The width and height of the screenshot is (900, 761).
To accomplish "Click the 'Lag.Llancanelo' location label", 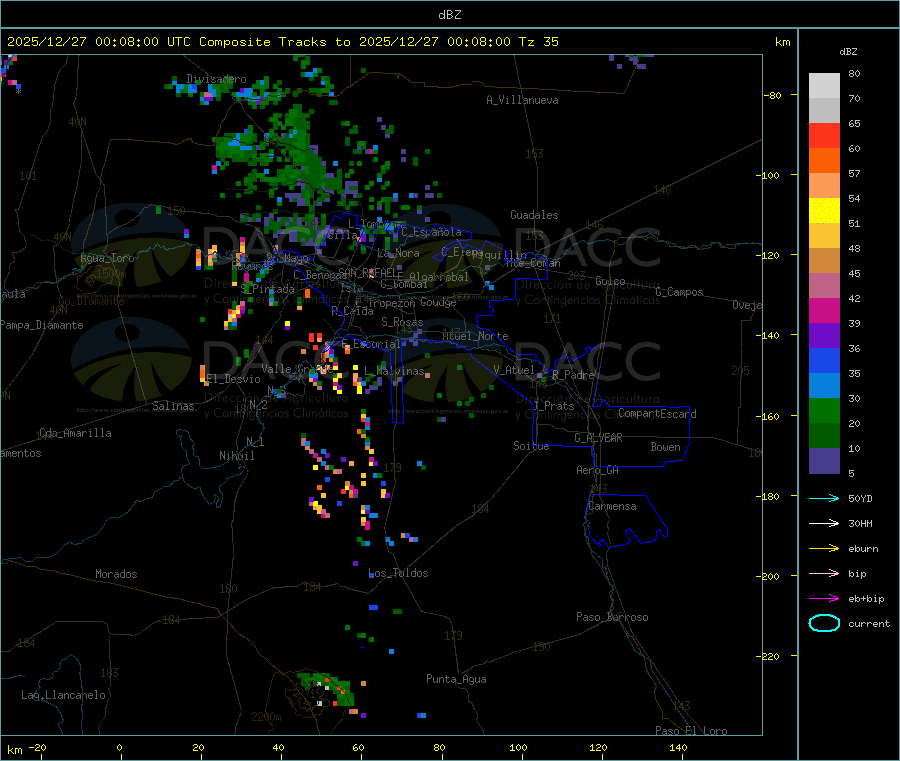I will coord(64,695).
